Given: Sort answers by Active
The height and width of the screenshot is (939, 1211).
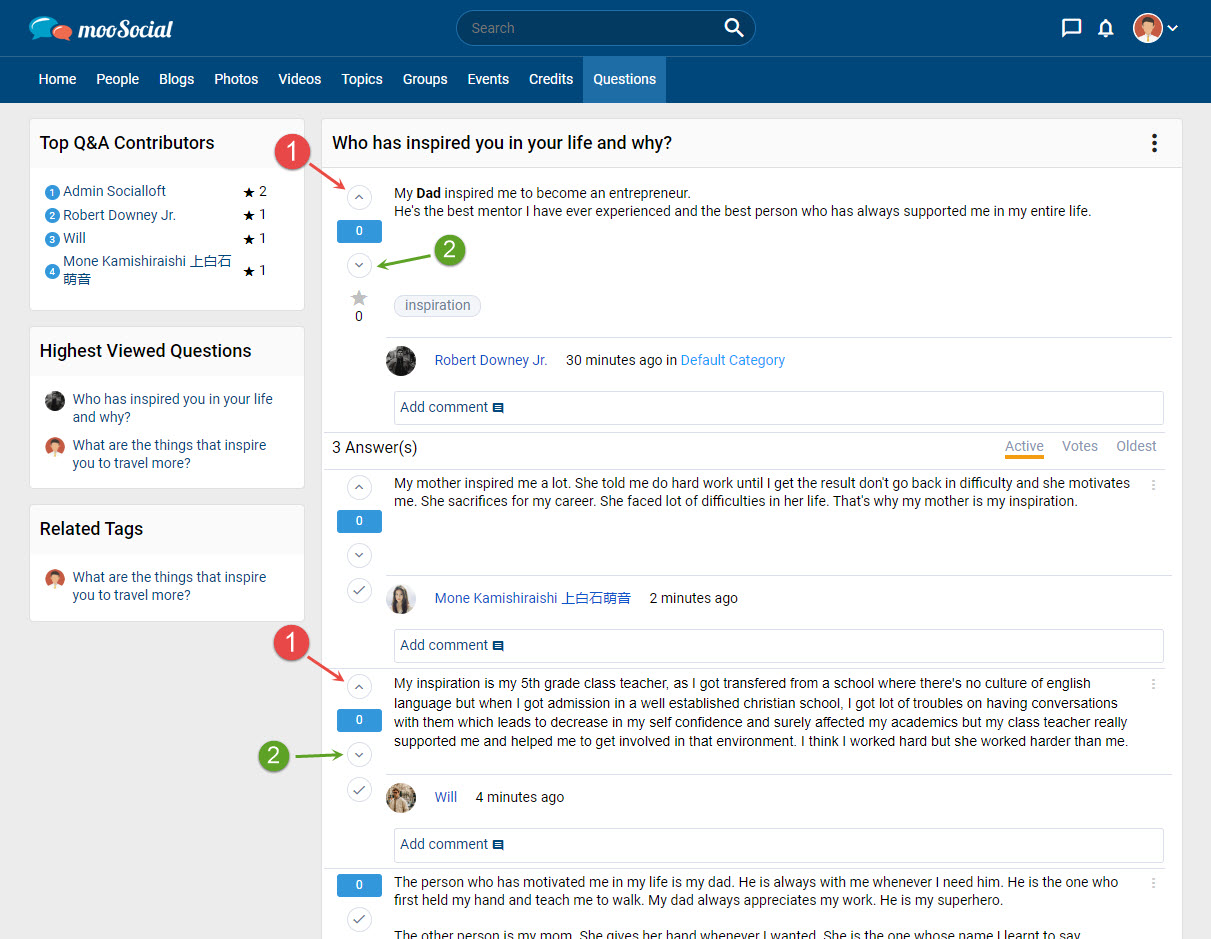Looking at the screenshot, I should pos(1024,447).
